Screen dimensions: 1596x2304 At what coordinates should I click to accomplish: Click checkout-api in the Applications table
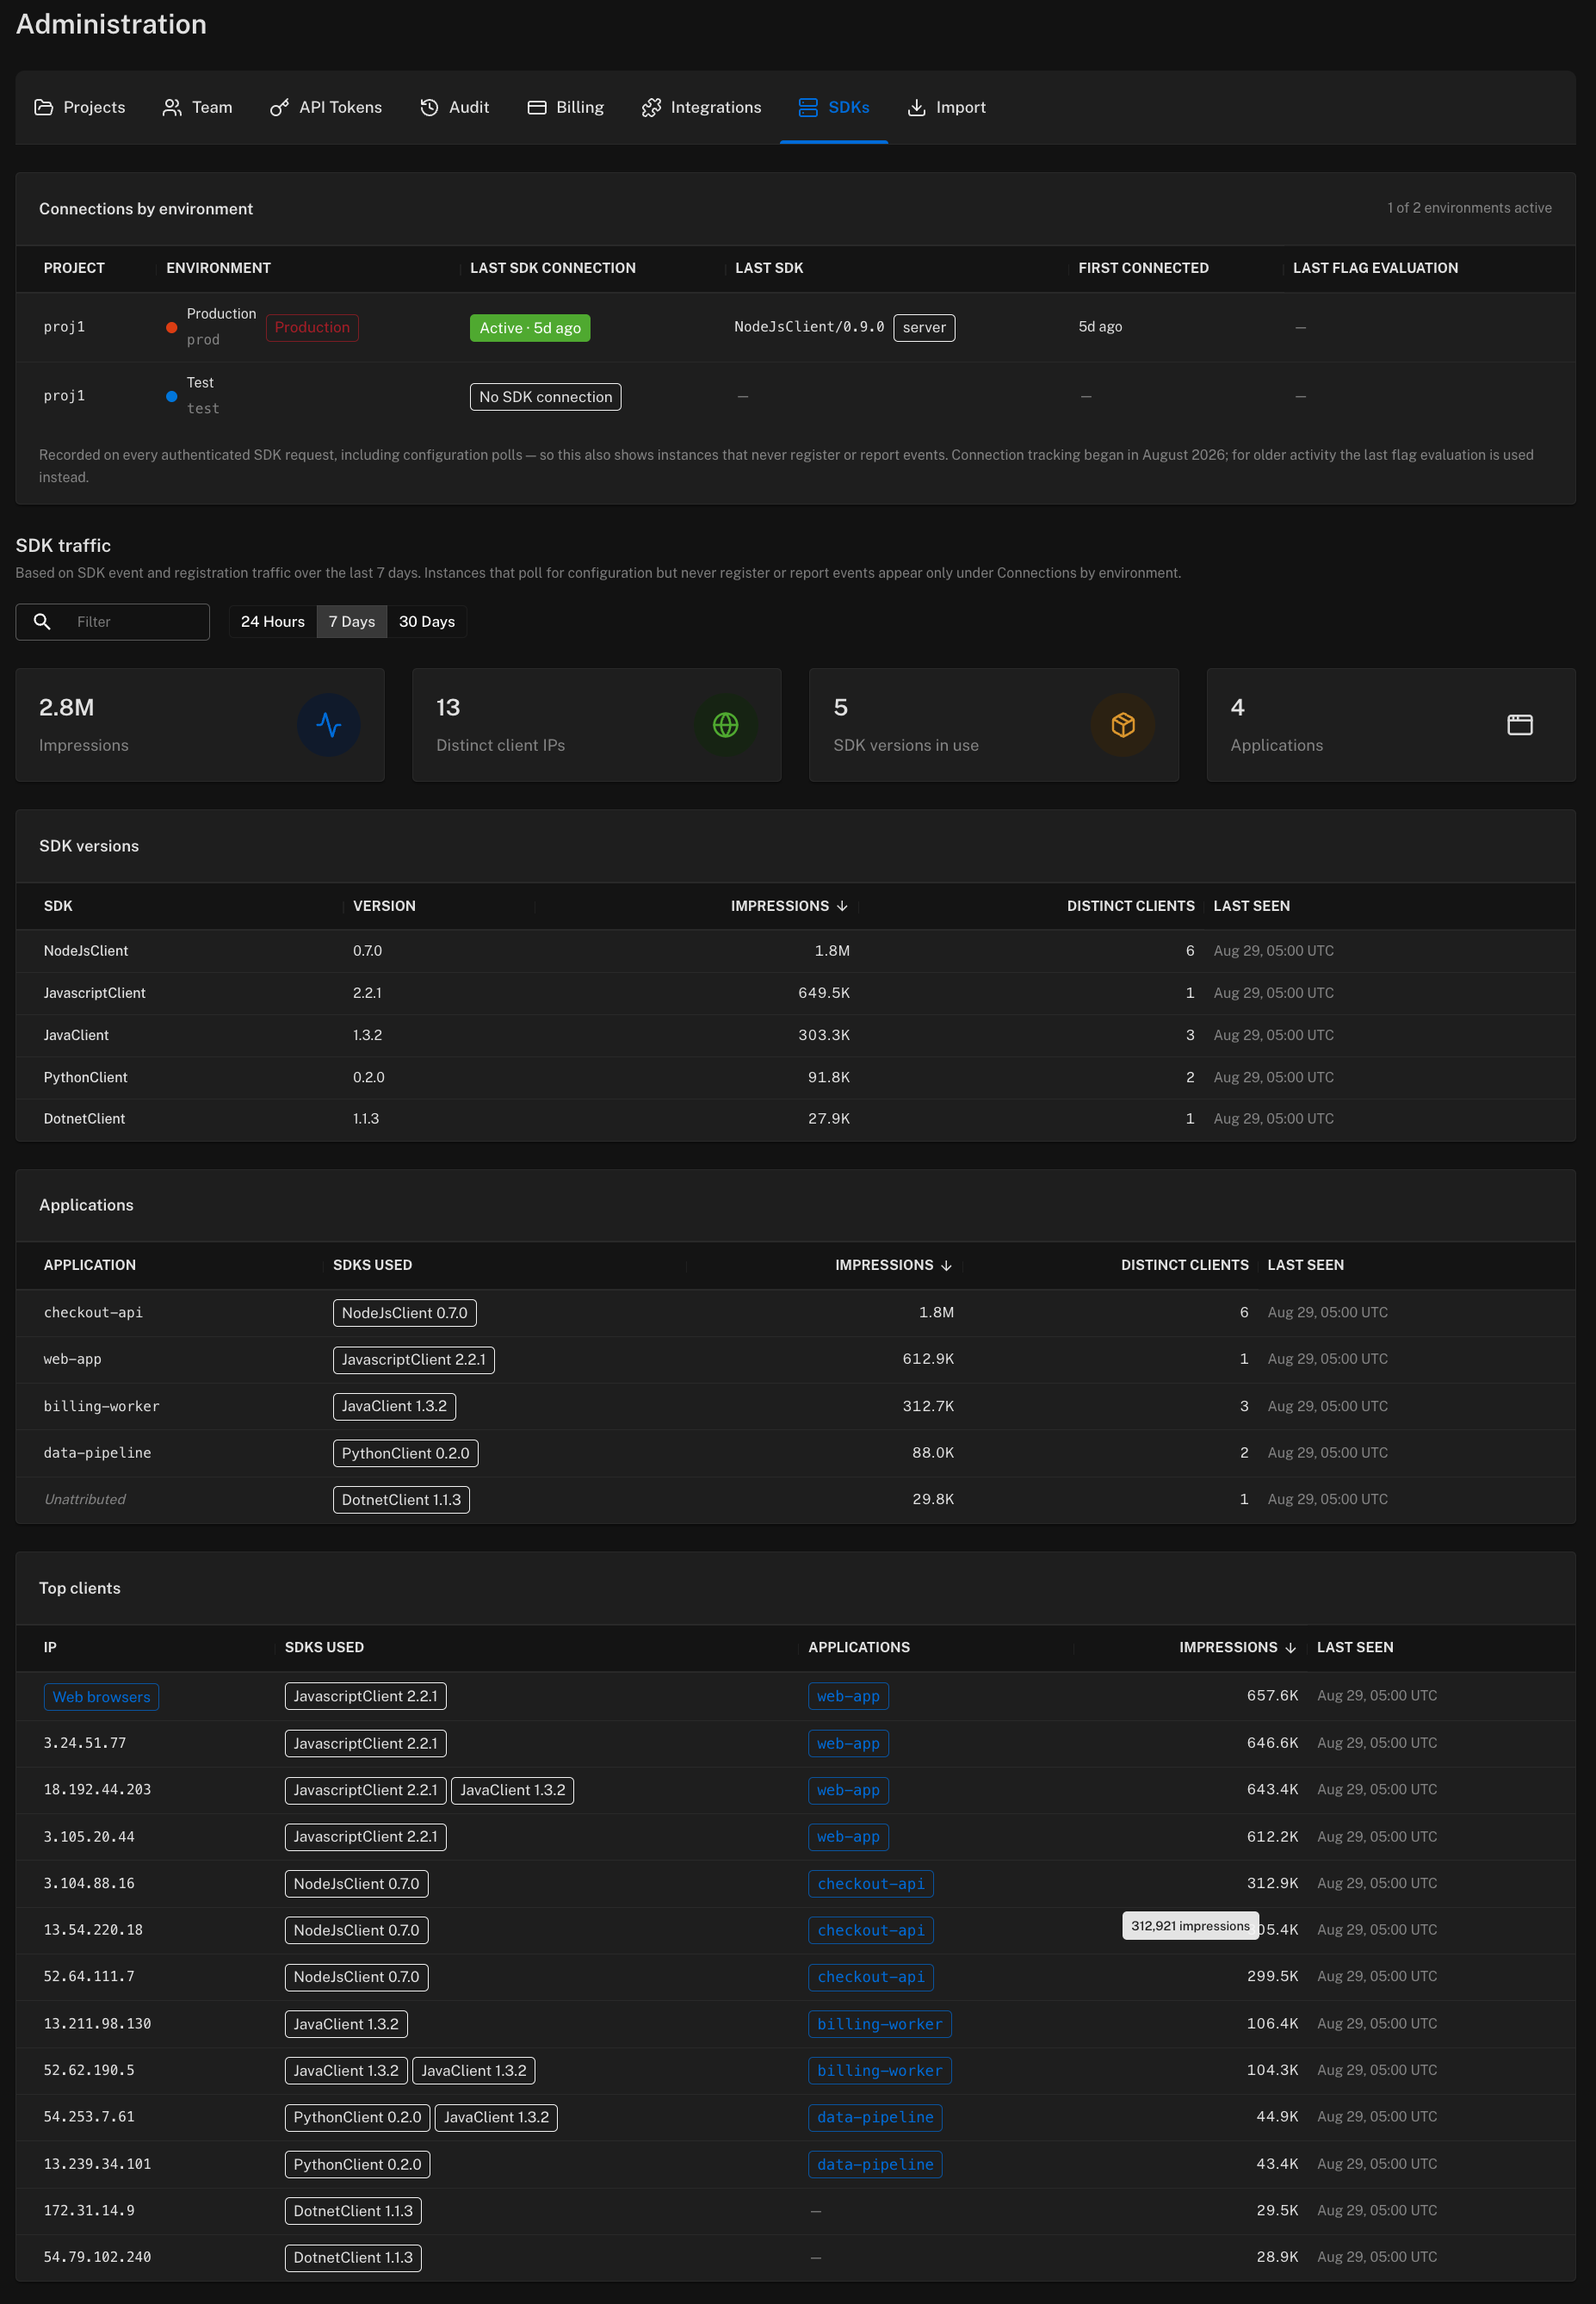click(x=93, y=1312)
